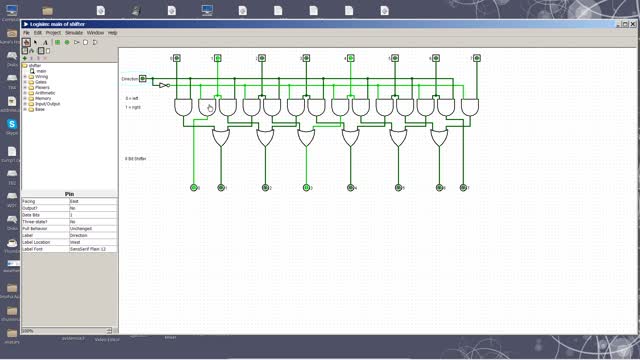The height and width of the screenshot is (360, 640).
Task: Click the Label field value Direction
Action: pyautogui.click(x=93, y=236)
